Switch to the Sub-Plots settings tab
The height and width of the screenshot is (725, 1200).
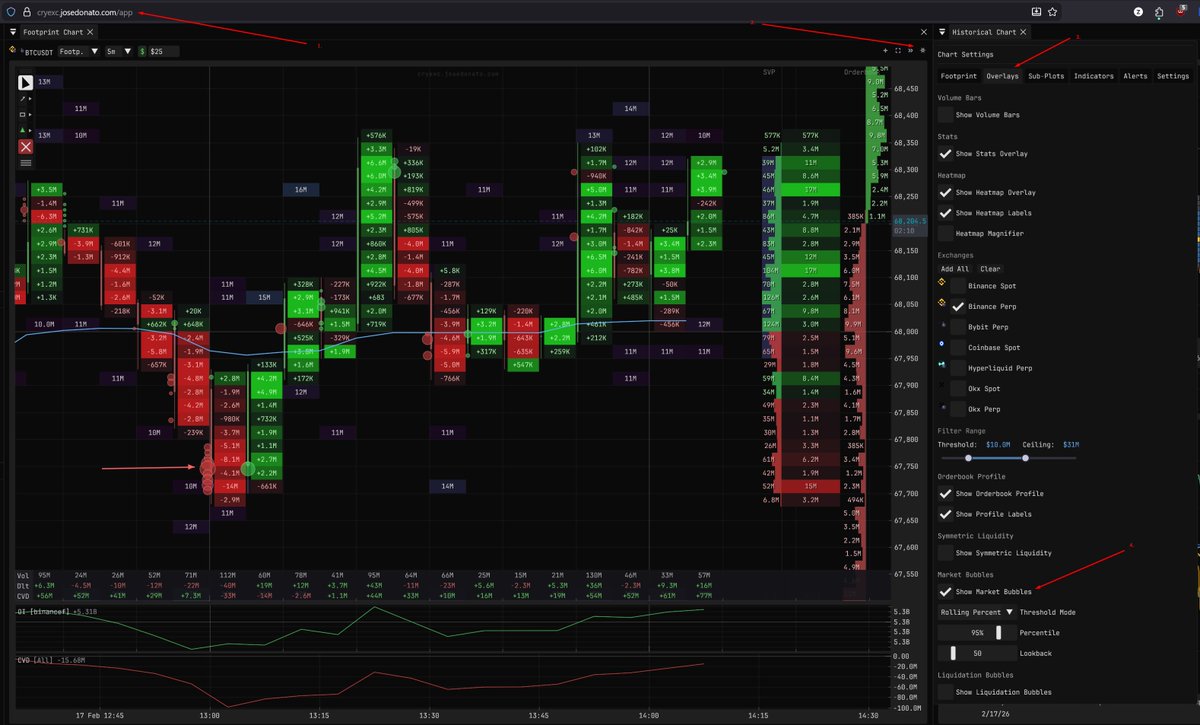pos(1046,76)
